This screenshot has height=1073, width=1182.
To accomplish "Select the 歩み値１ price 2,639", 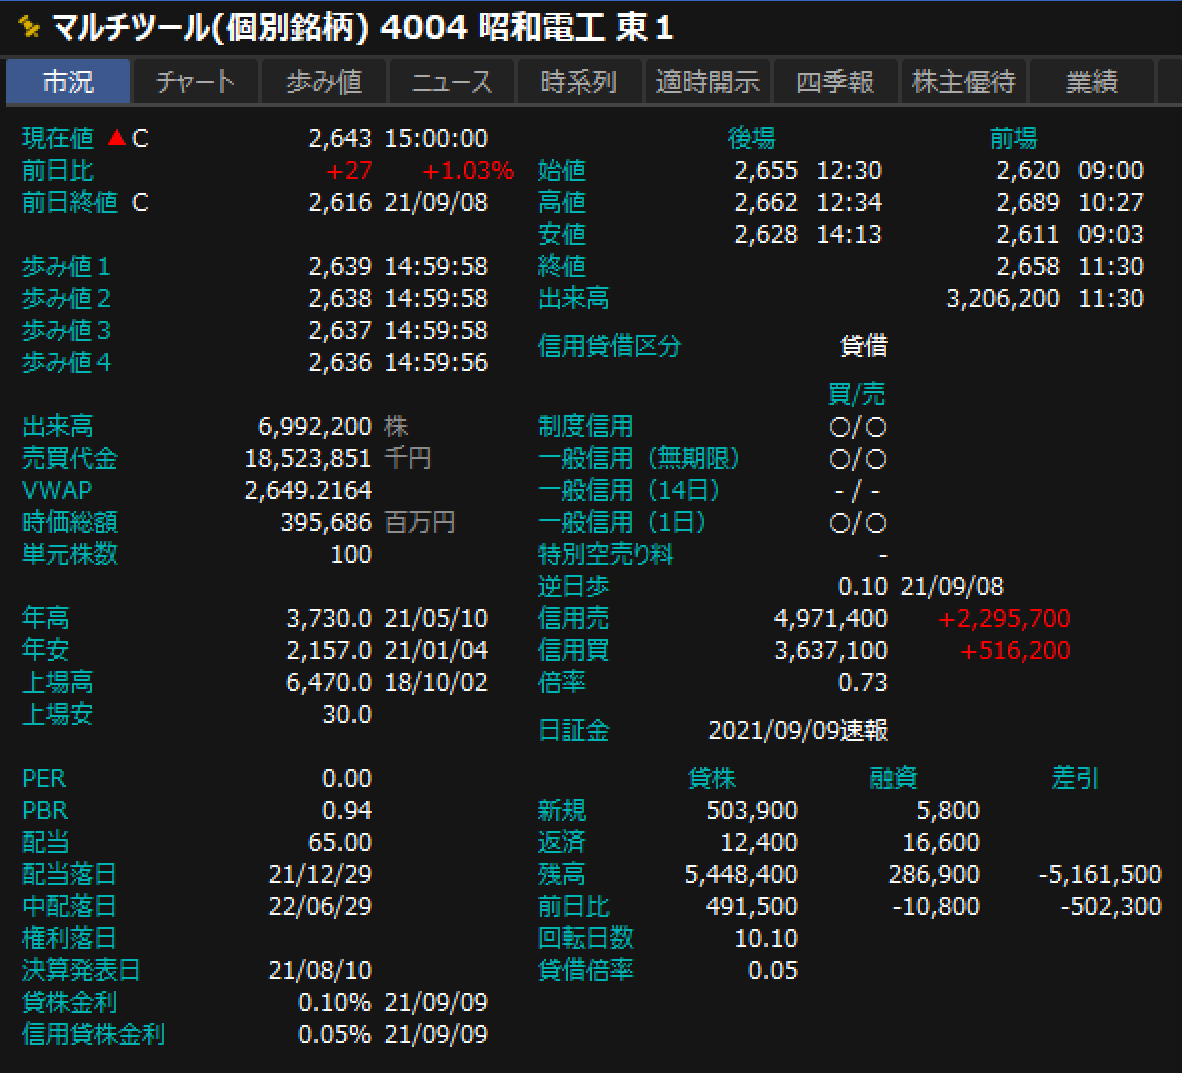I will [x=340, y=266].
